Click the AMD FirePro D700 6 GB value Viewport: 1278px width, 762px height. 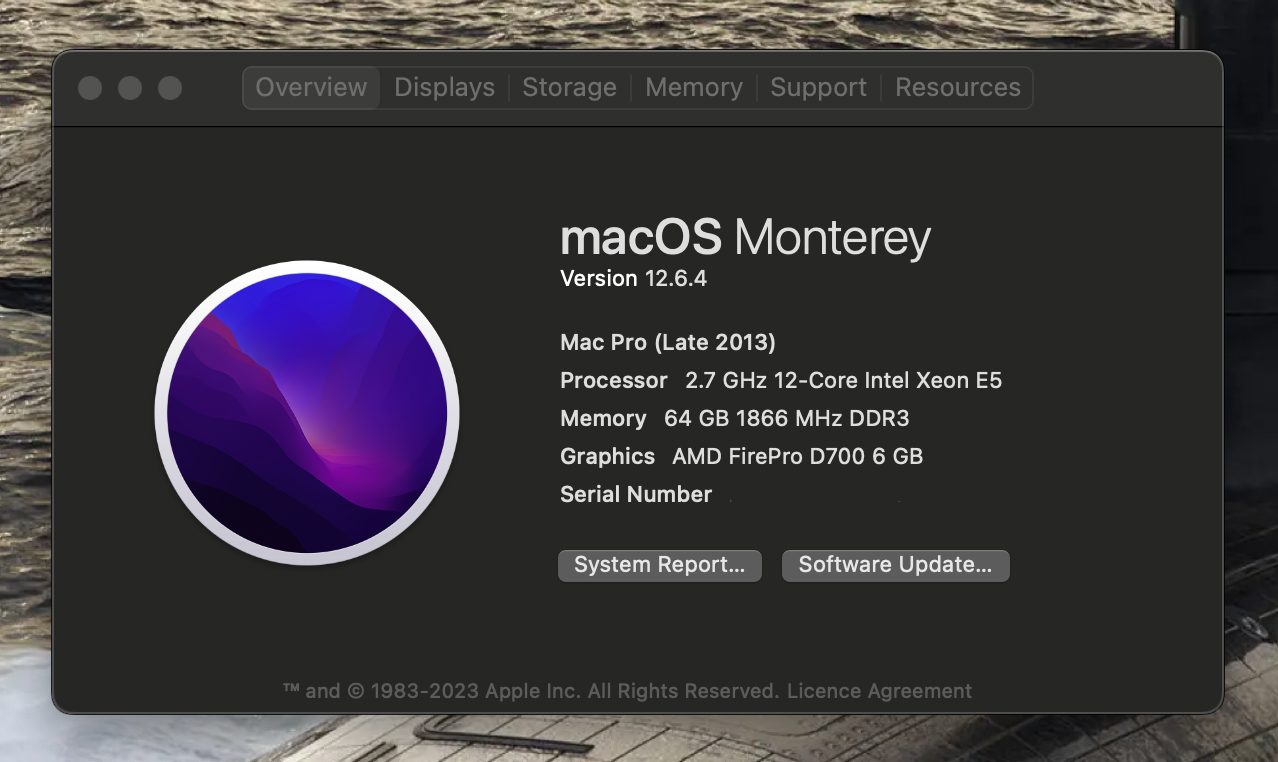point(797,457)
